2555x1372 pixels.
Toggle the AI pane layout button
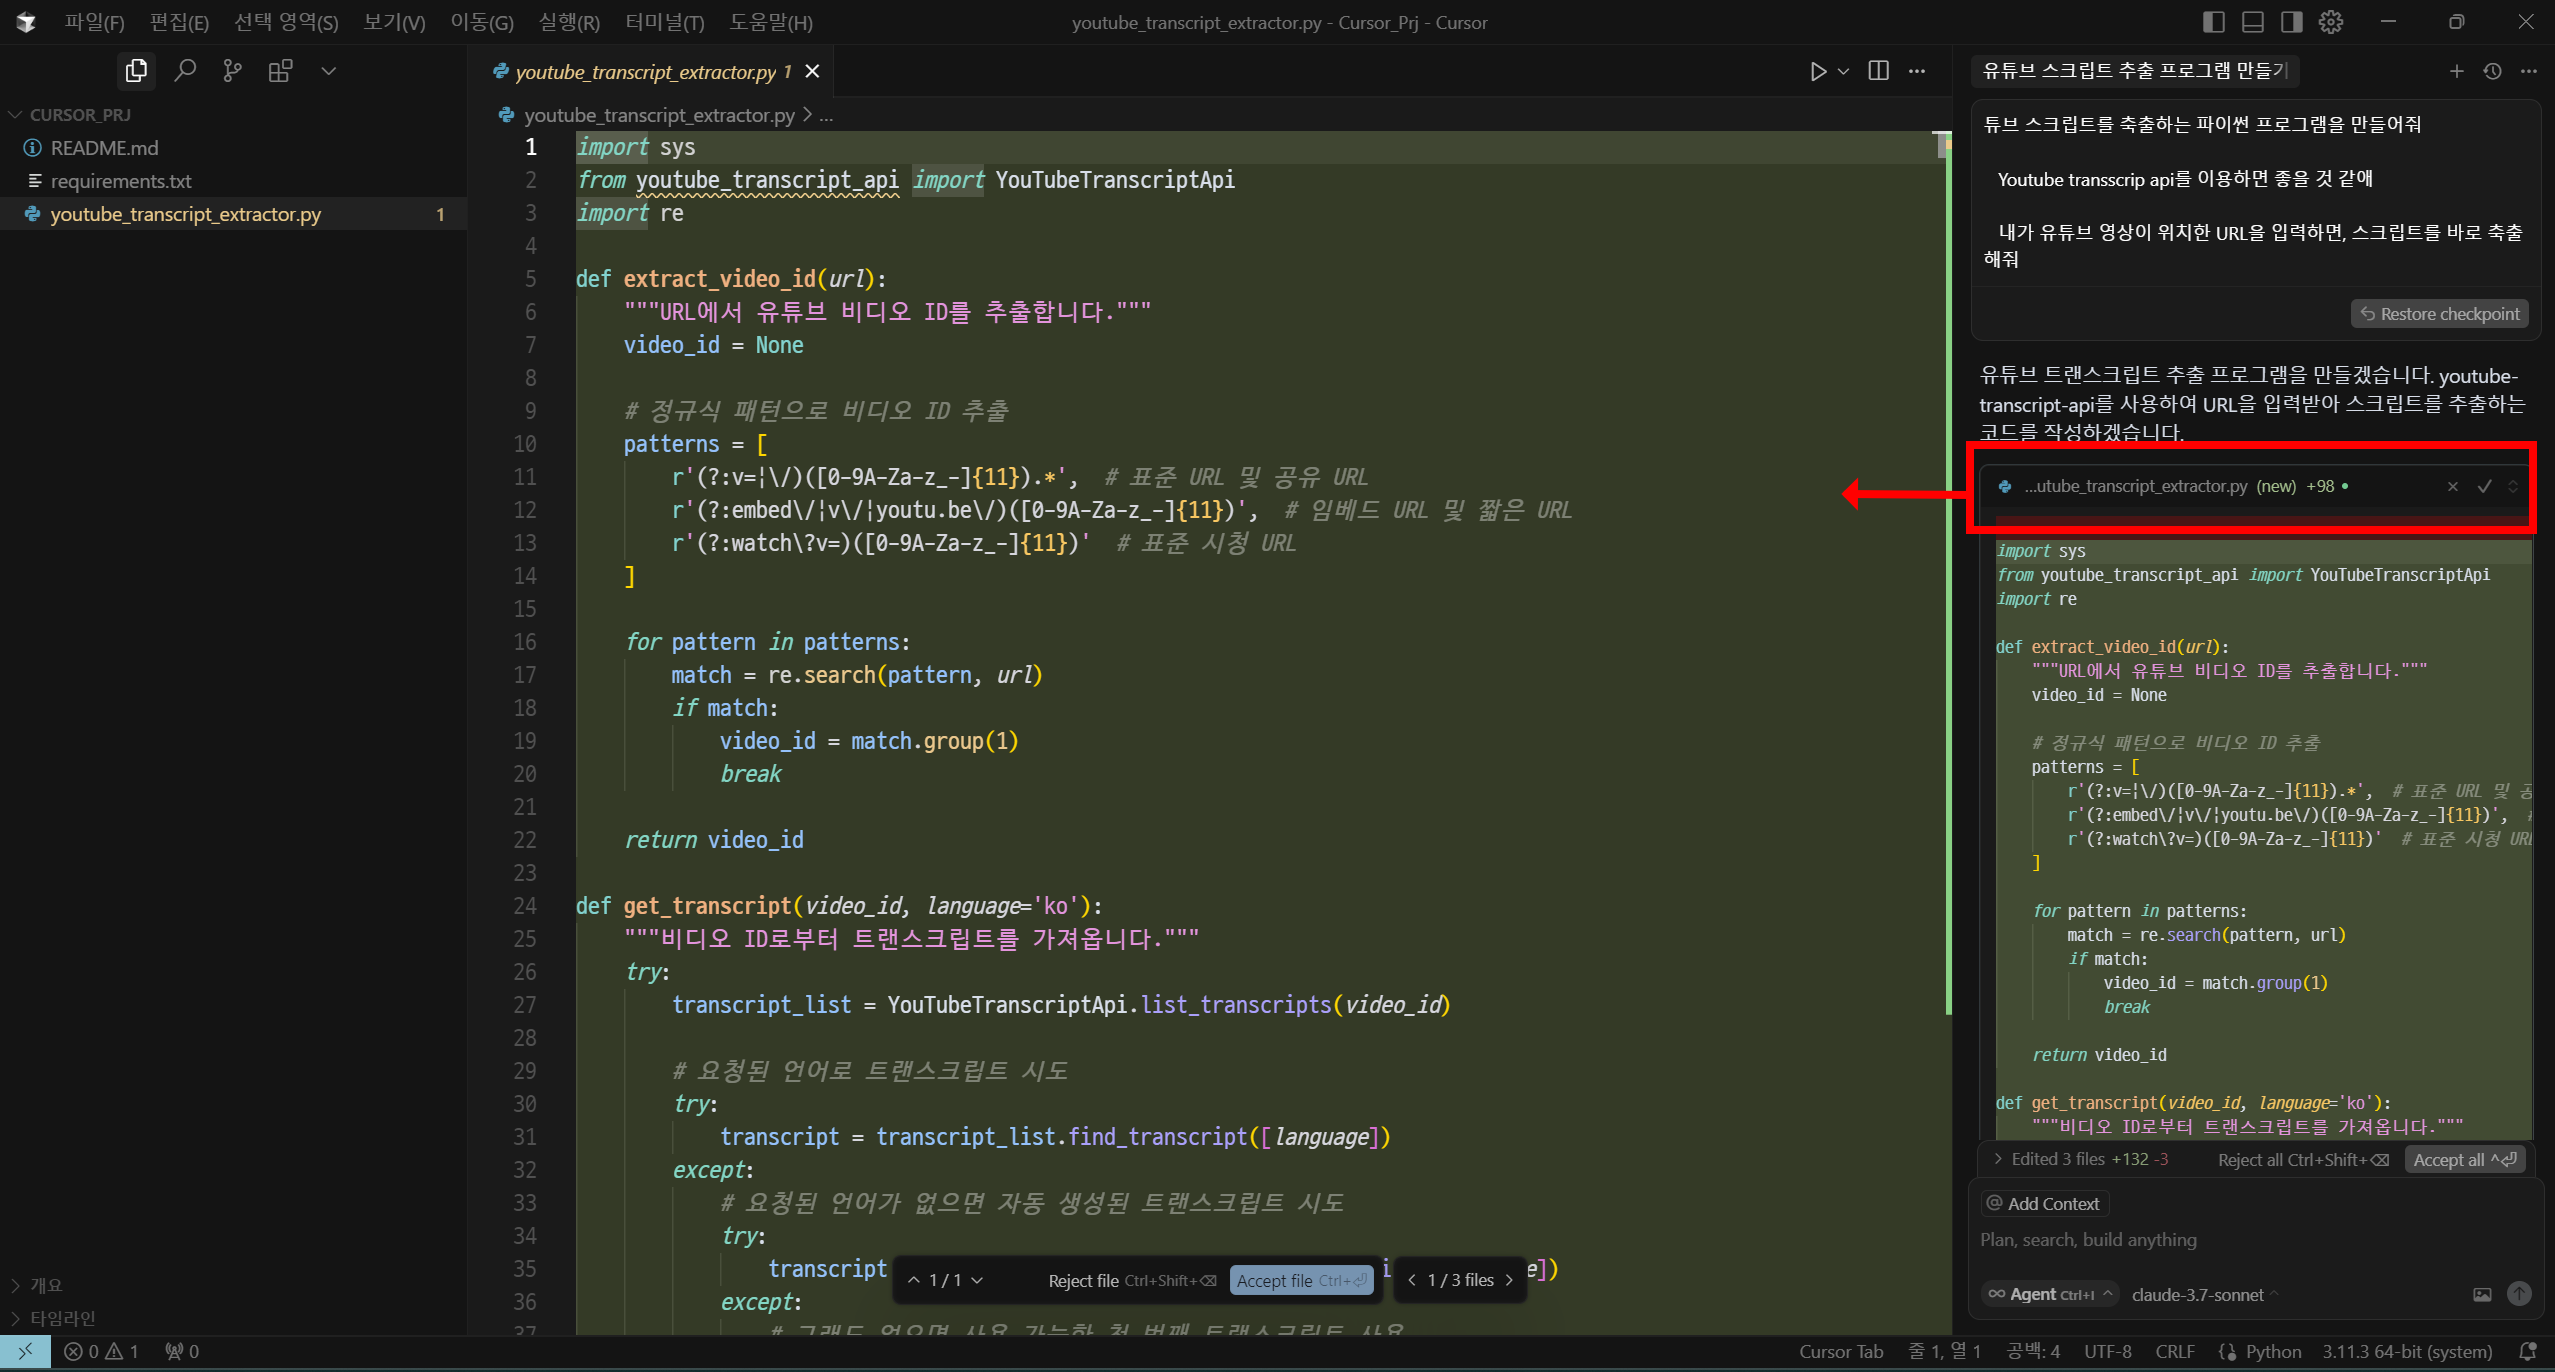pyautogui.click(x=2291, y=22)
